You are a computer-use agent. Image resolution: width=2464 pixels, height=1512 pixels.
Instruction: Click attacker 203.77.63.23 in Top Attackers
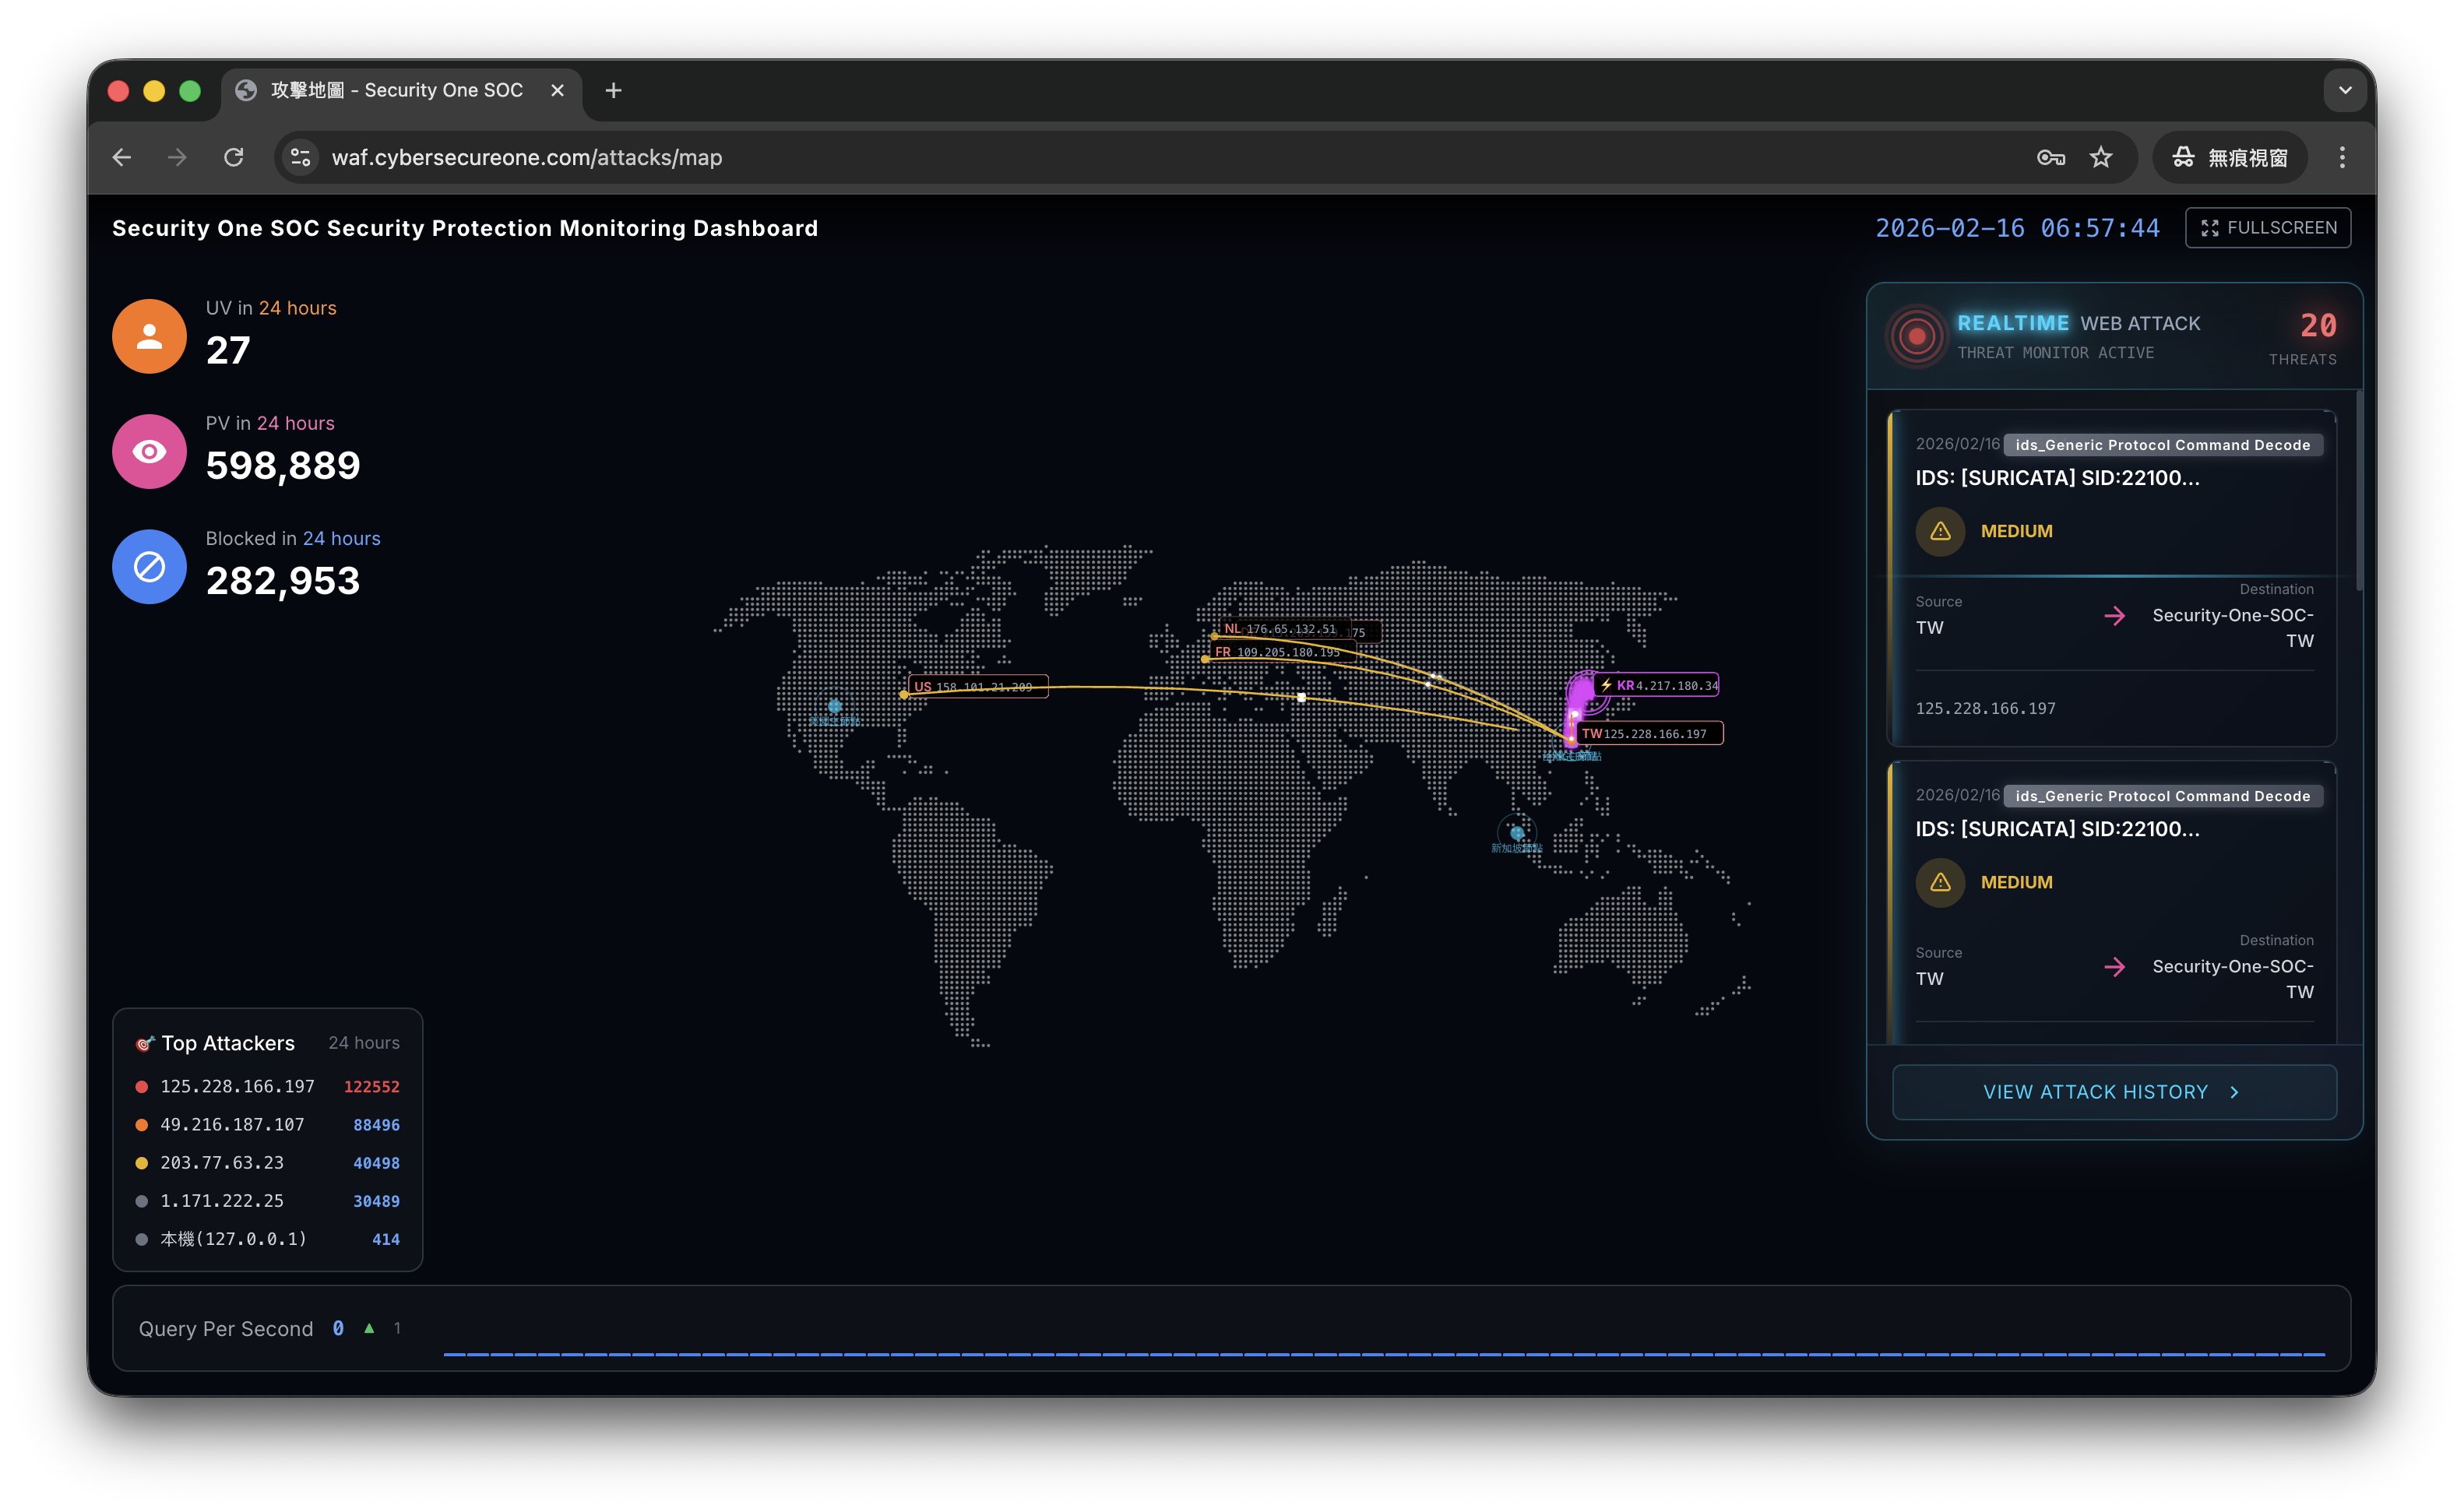click(267, 1163)
